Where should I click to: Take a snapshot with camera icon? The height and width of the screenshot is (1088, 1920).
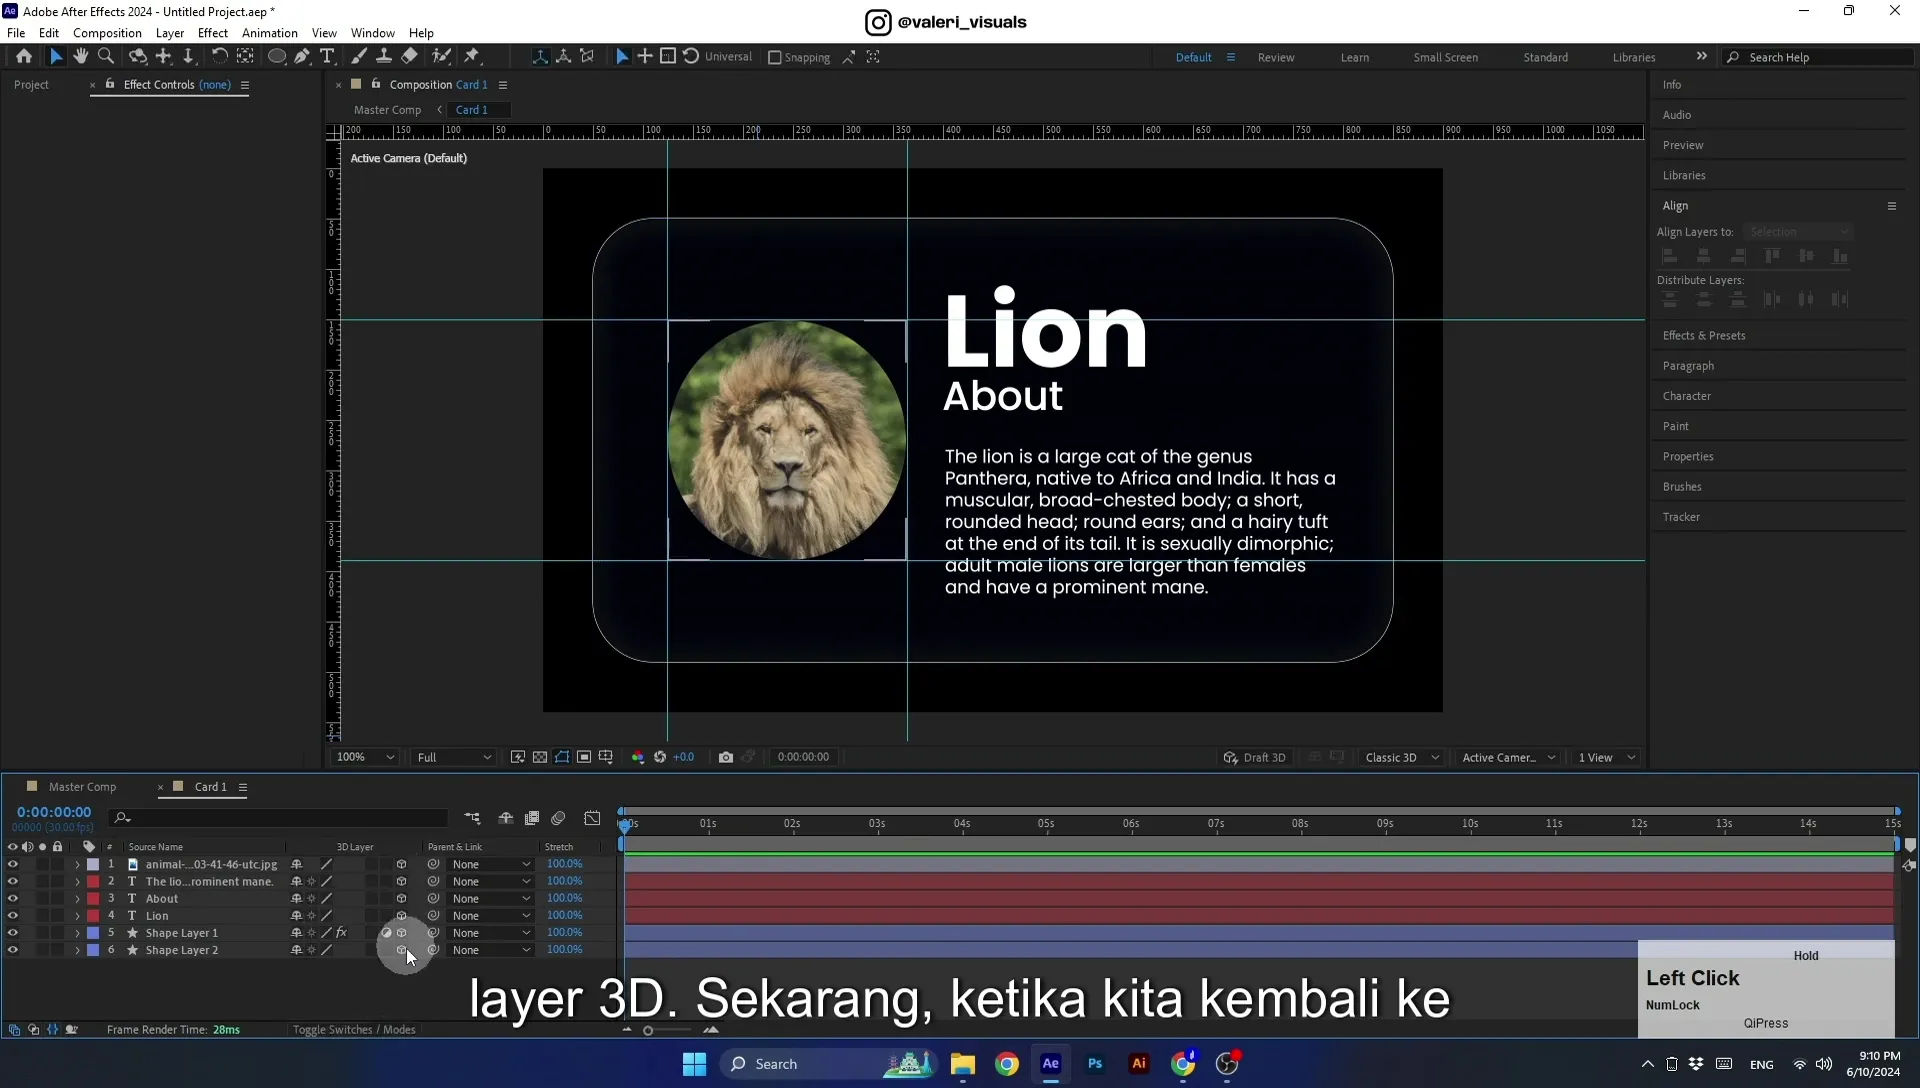(726, 757)
